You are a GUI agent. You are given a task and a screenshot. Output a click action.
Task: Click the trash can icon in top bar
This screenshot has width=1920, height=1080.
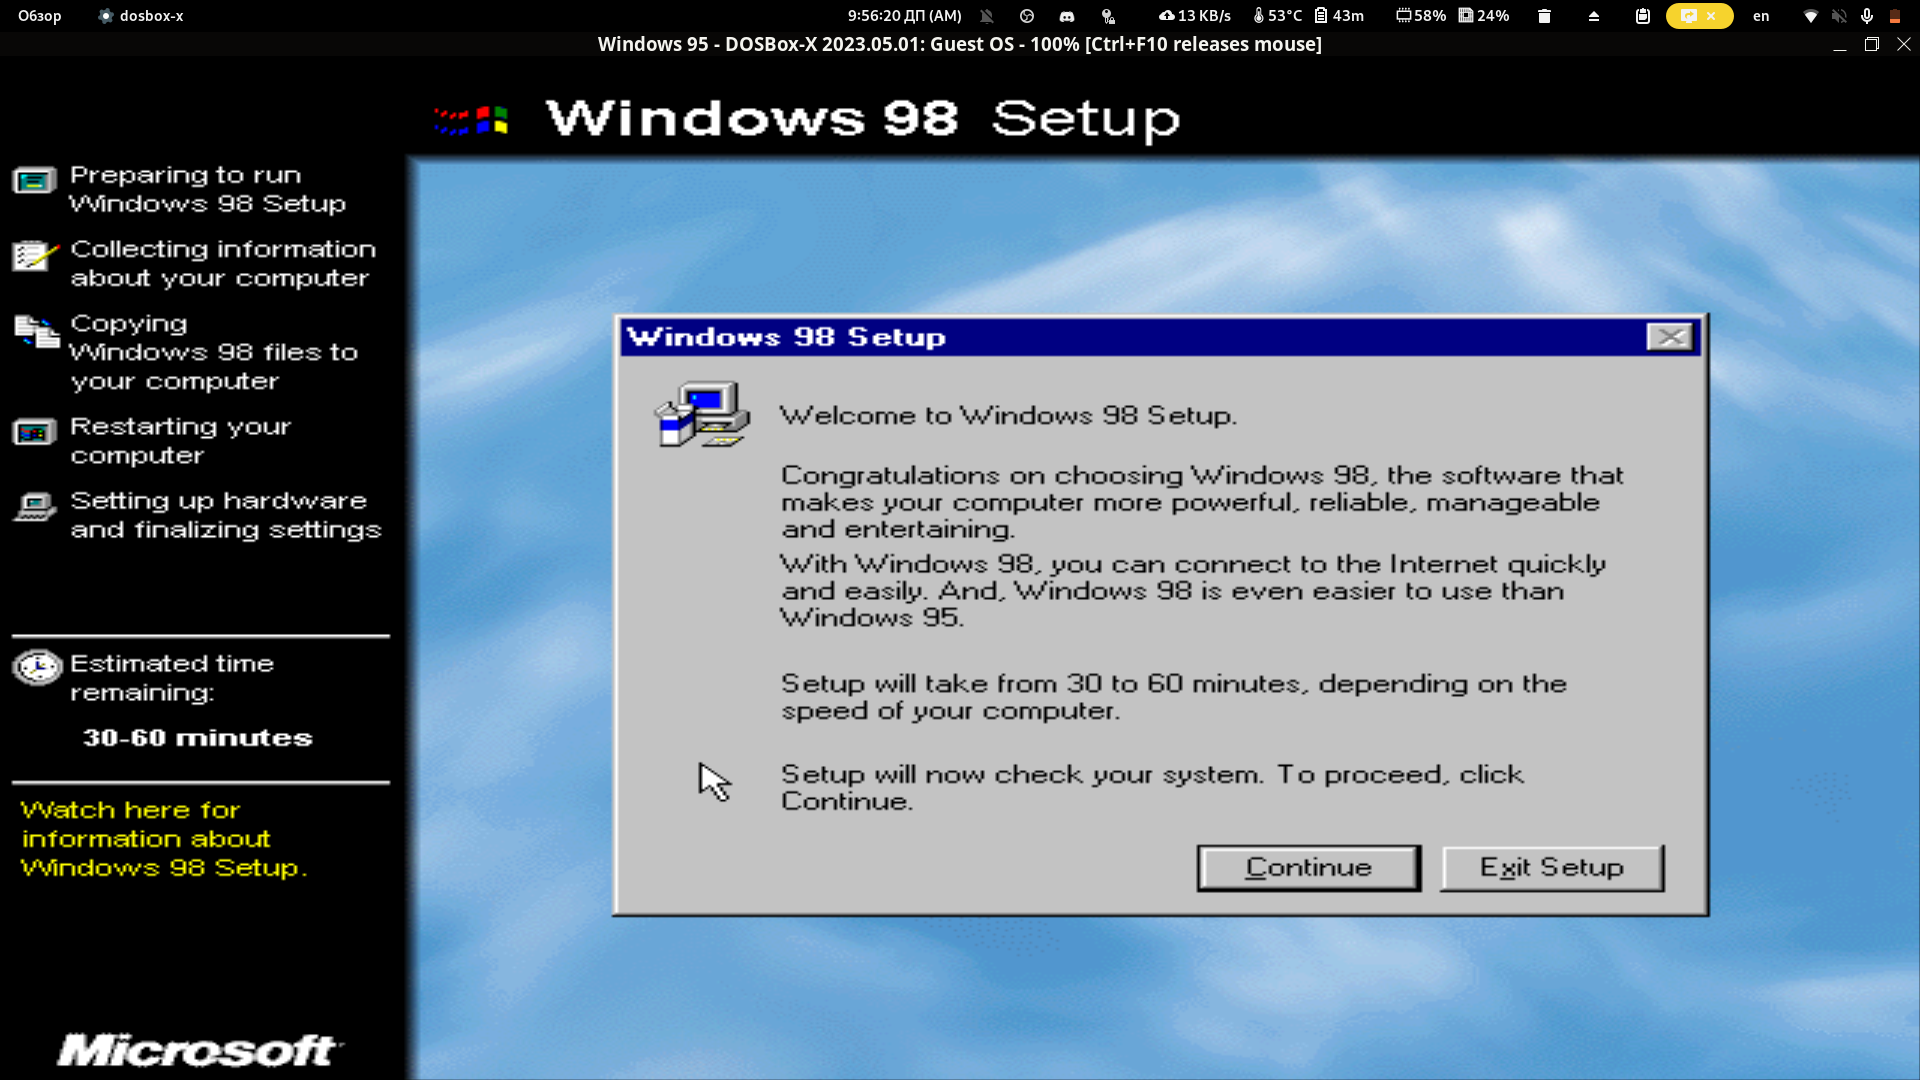[x=1544, y=16]
